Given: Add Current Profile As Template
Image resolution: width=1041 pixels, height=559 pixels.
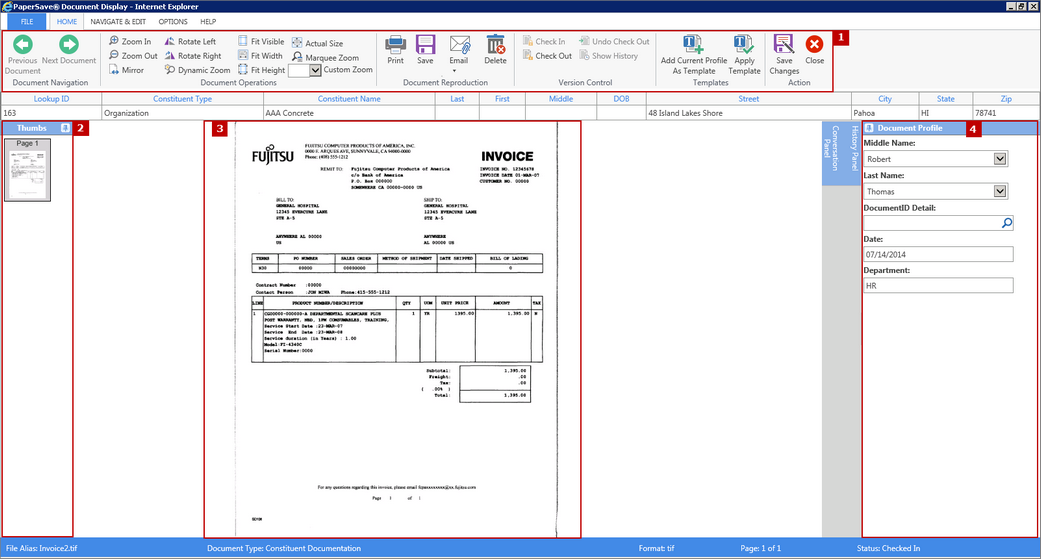Looking at the screenshot, I should tap(694, 54).
